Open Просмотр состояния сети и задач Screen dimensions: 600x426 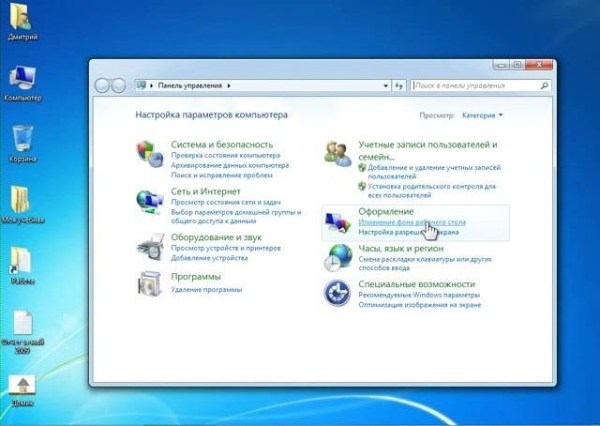pyautogui.click(x=226, y=202)
